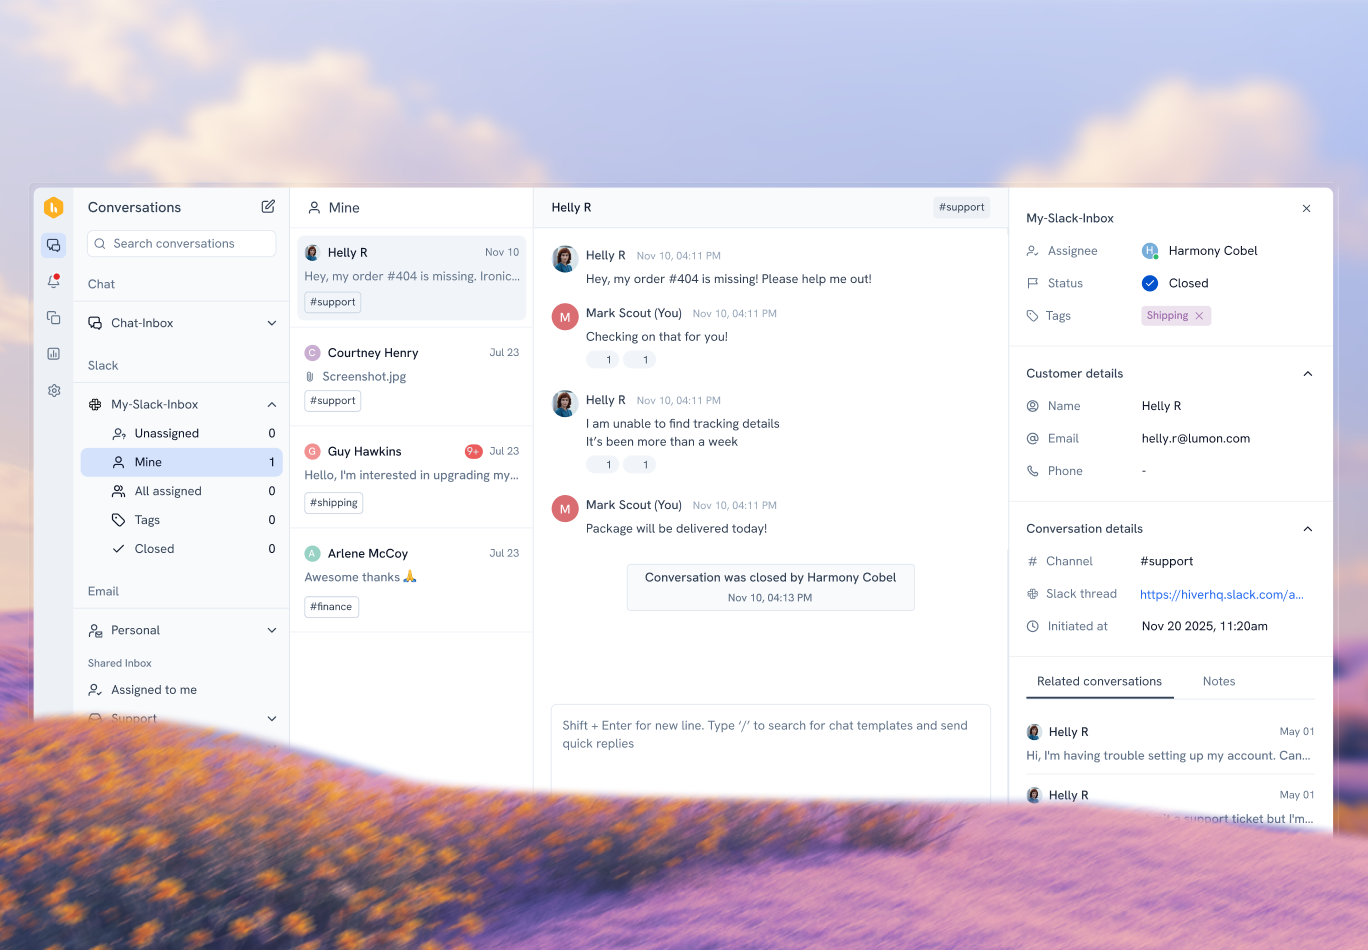Open related conversation about setting up account
The height and width of the screenshot is (950, 1368).
coord(1170,744)
